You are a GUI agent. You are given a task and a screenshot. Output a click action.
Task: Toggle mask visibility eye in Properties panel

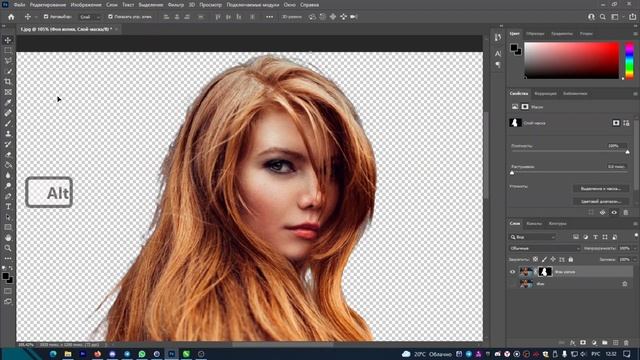click(614, 212)
